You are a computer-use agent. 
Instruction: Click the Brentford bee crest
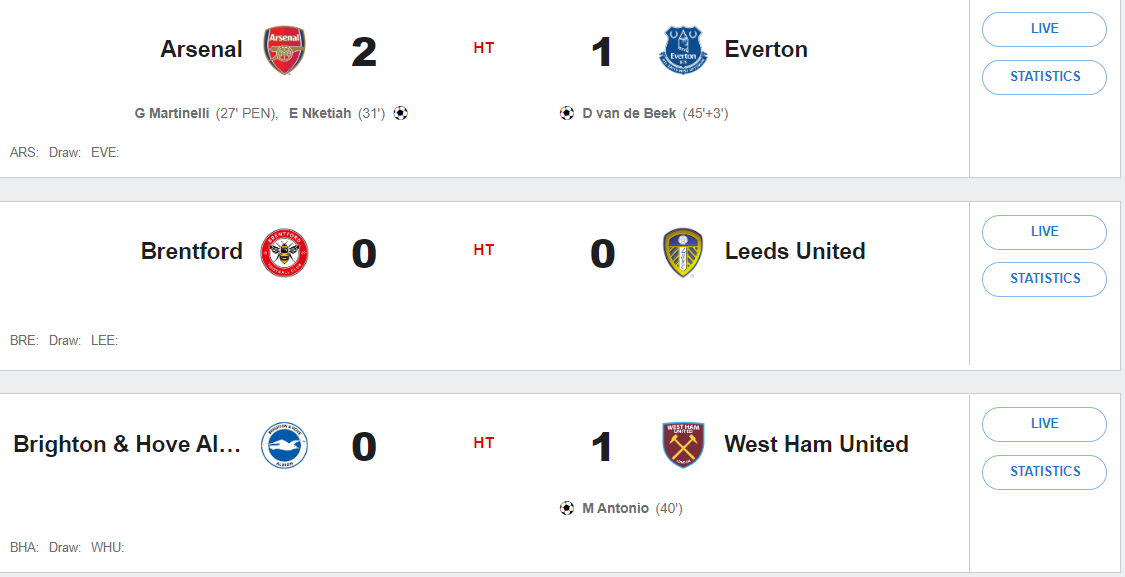coord(284,252)
